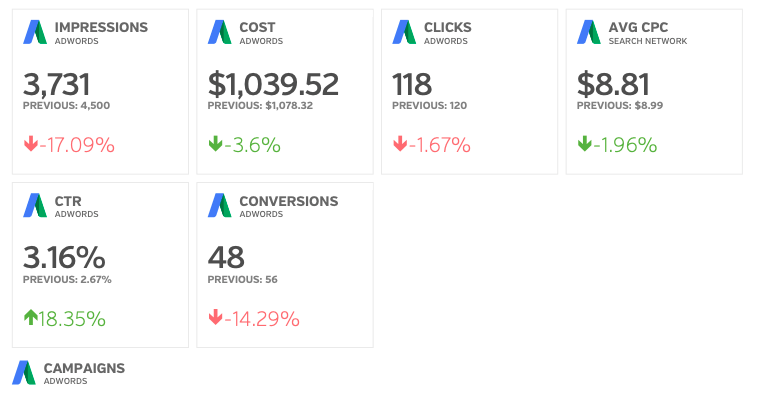Click the -14.29% change percentage
779x398 pixels.
(x=262, y=318)
